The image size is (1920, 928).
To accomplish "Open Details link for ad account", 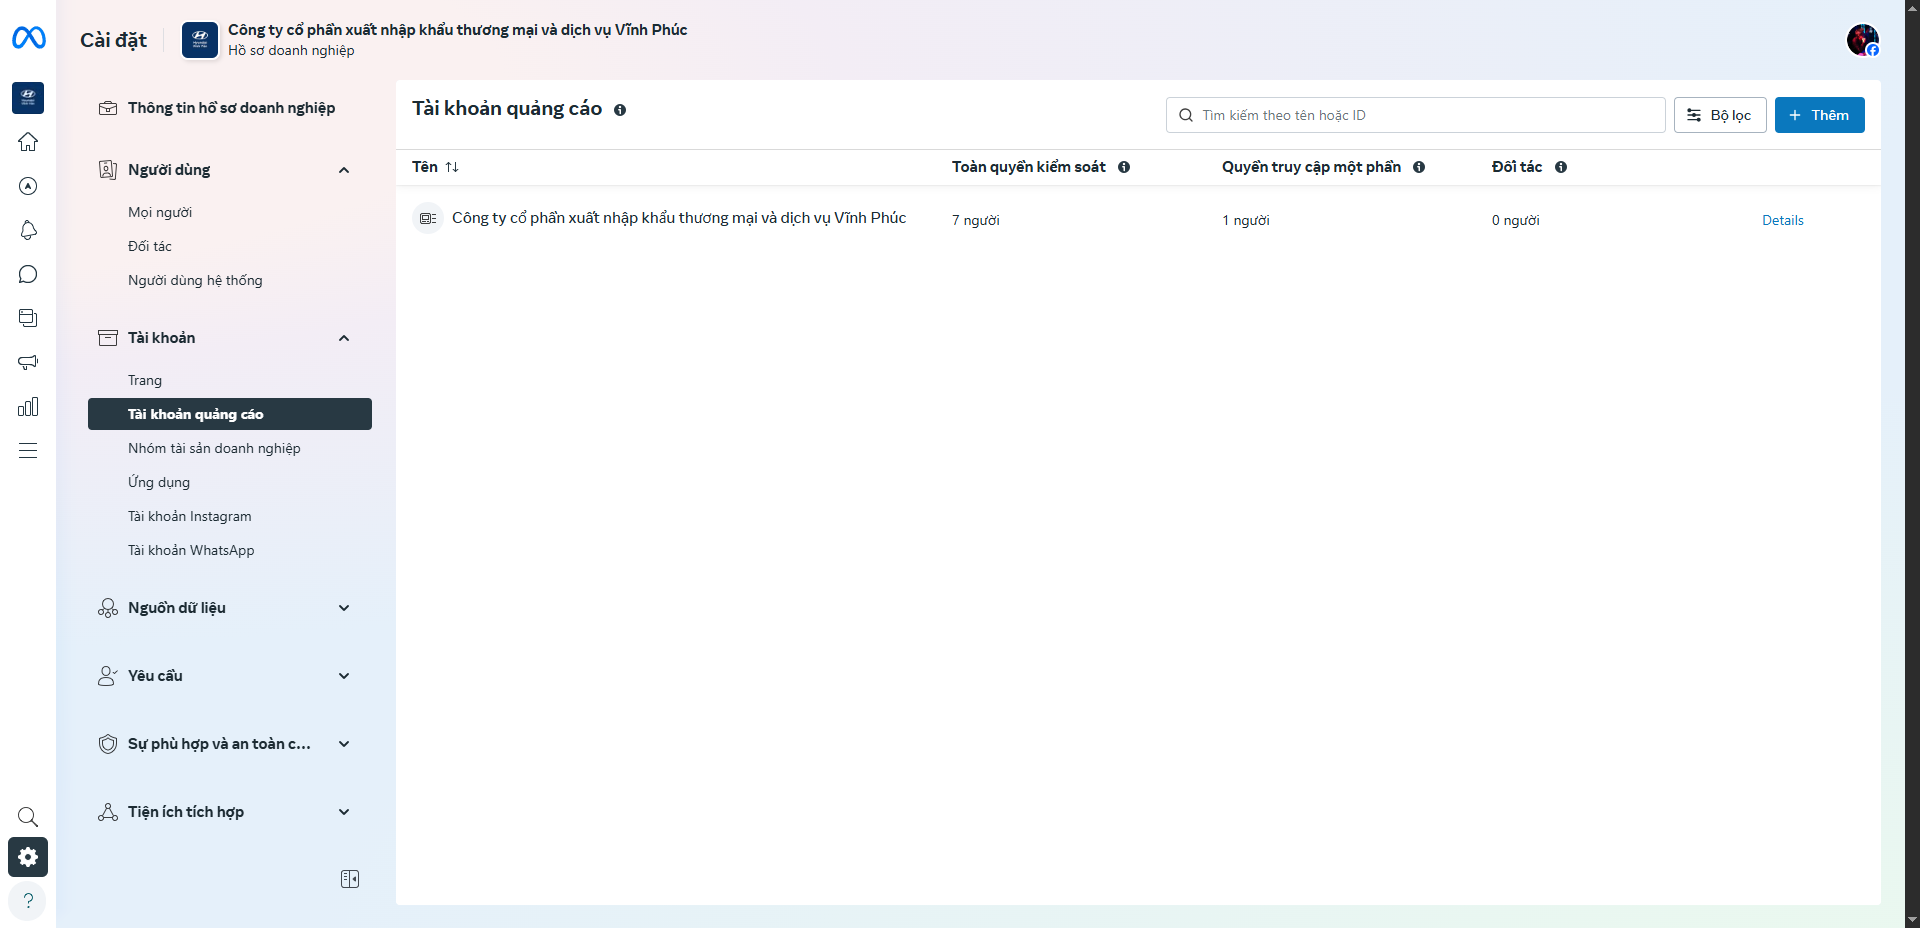I will (1782, 220).
